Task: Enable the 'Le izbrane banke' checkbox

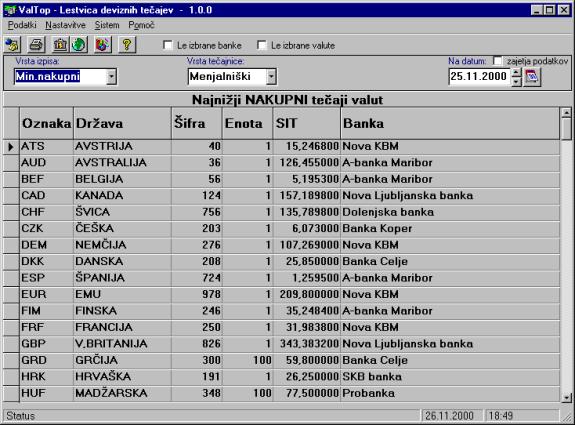Action: 168,45
